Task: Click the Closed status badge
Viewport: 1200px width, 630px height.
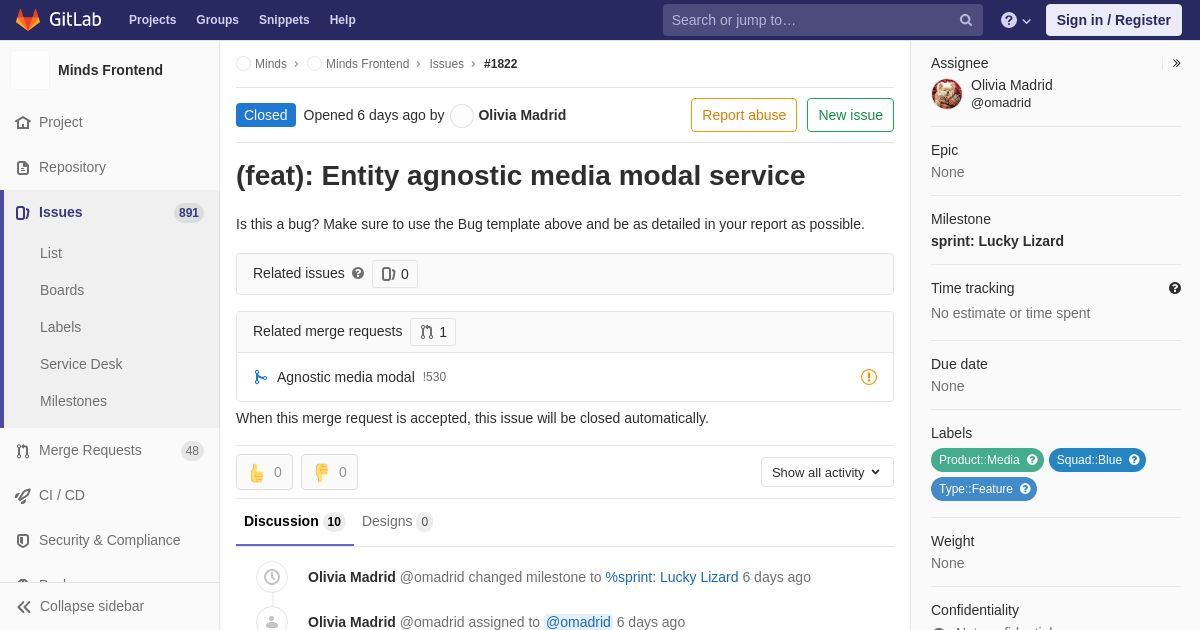Action: pyautogui.click(x=266, y=115)
